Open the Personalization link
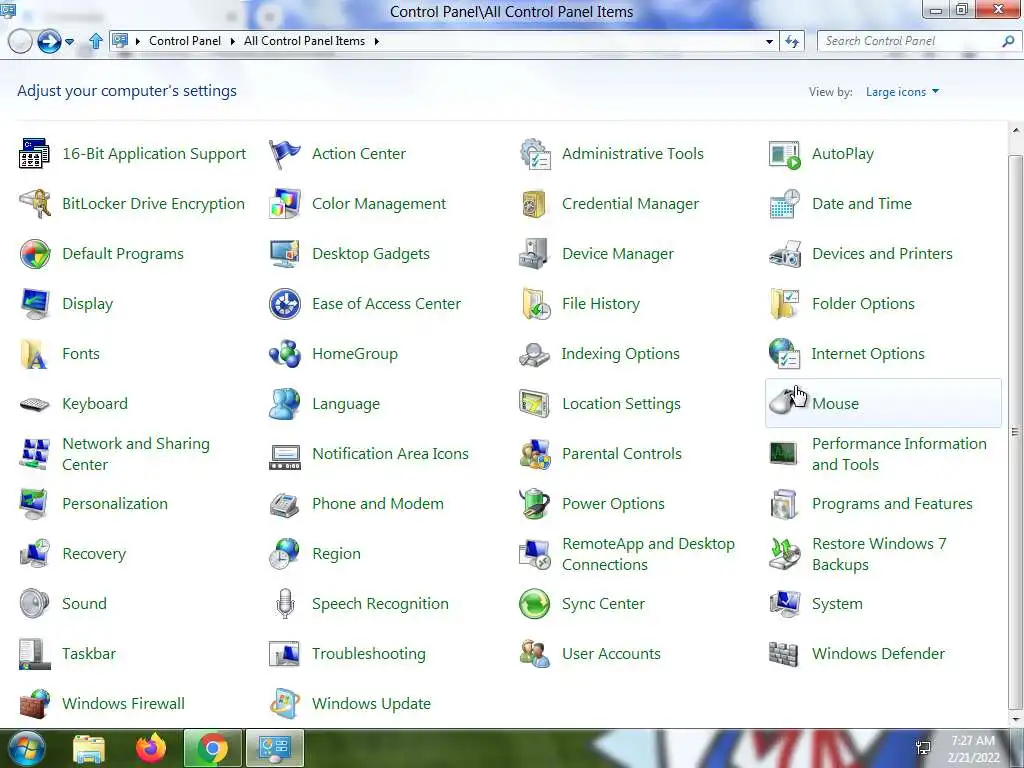This screenshot has width=1024, height=768. click(115, 504)
